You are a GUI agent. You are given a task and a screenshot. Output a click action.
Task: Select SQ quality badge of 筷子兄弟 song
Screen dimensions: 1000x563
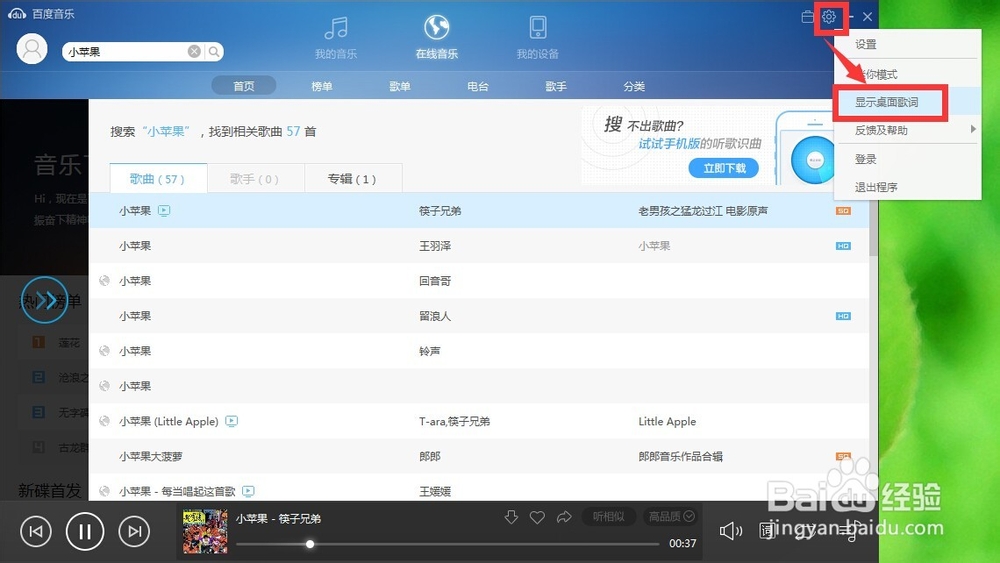click(843, 211)
